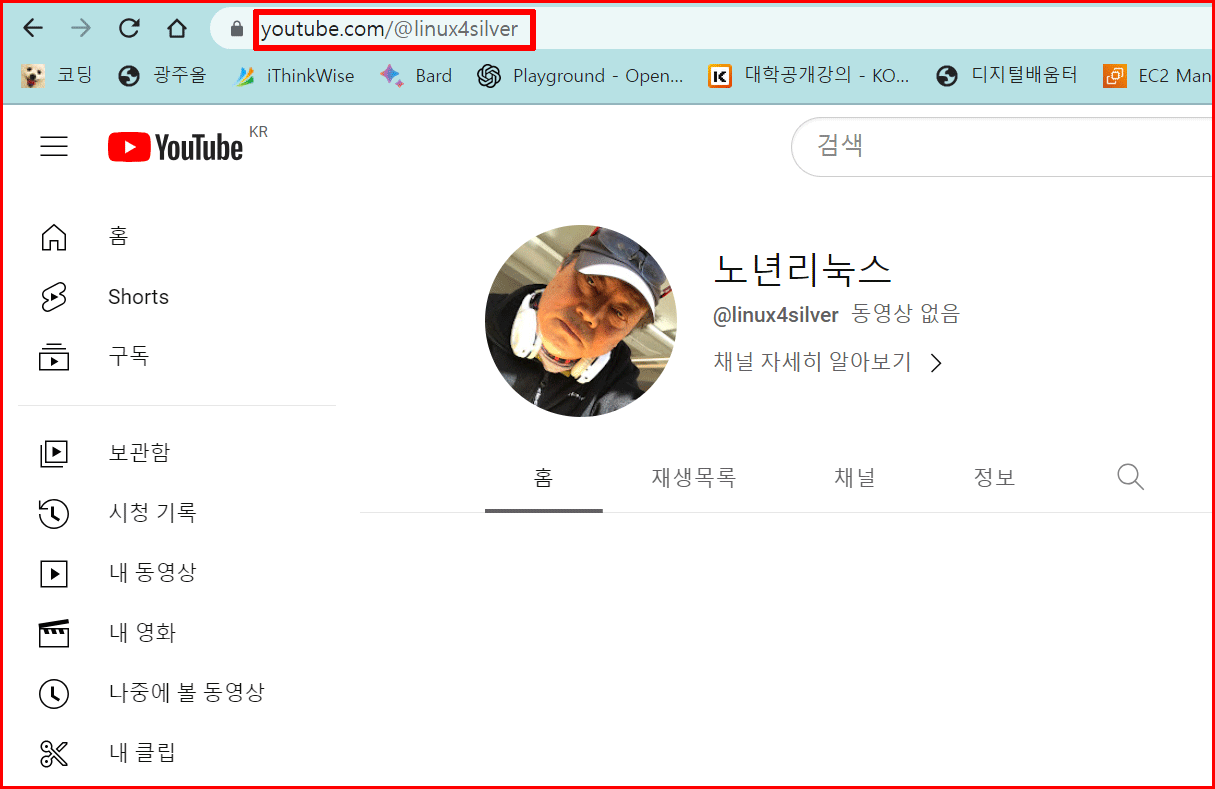This screenshot has width=1215, height=789.
Task: Go back with the browser back arrow
Action: pos(33,28)
